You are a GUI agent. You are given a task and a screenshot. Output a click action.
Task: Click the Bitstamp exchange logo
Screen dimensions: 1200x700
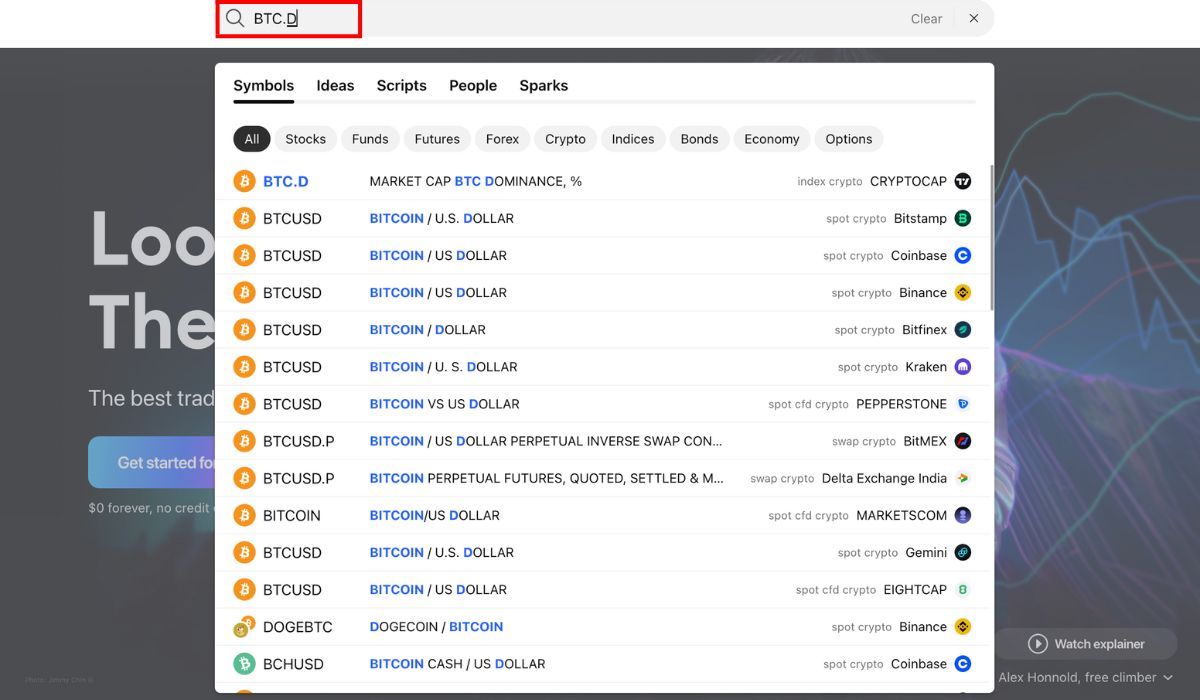click(x=963, y=218)
